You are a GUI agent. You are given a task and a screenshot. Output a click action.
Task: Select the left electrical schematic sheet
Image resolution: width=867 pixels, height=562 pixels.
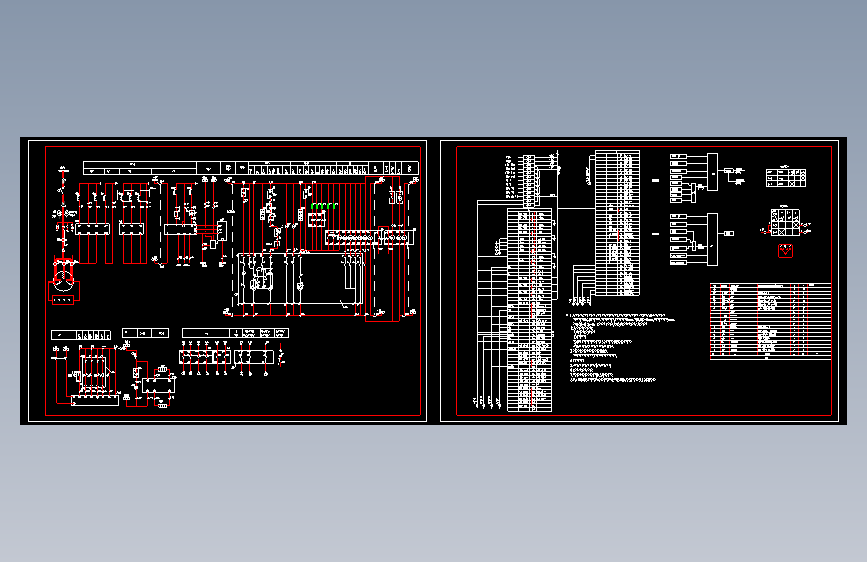227,281
